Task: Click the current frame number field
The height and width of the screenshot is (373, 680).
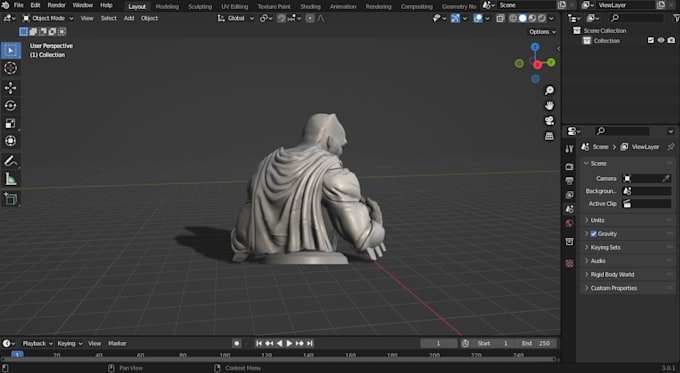Action: pos(438,343)
